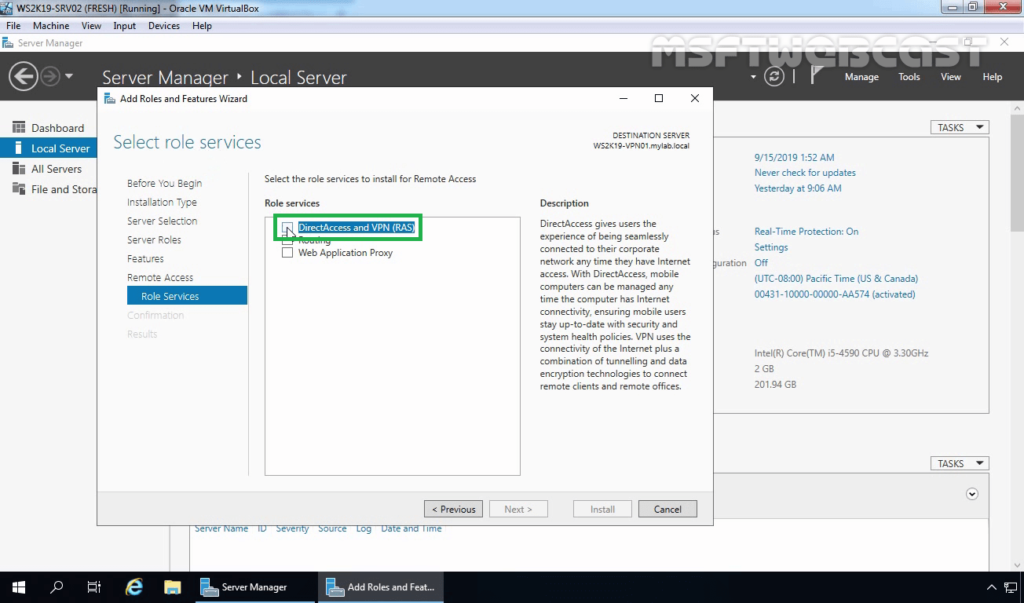This screenshot has width=1024, height=603.
Task: Open VirtualBox Machine menu
Action: tap(51, 25)
